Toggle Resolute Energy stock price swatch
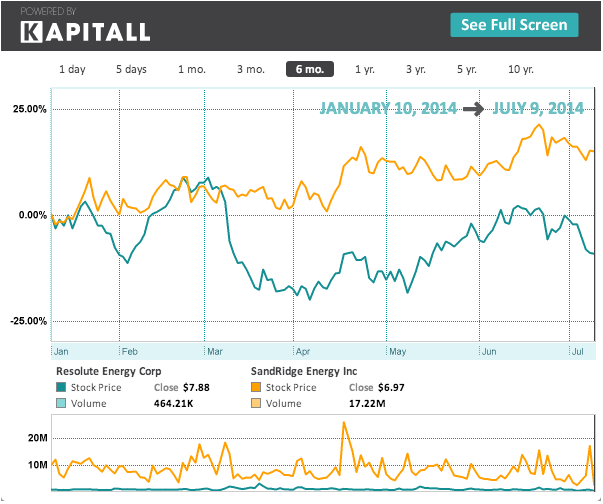603x504 pixels. click(62, 388)
